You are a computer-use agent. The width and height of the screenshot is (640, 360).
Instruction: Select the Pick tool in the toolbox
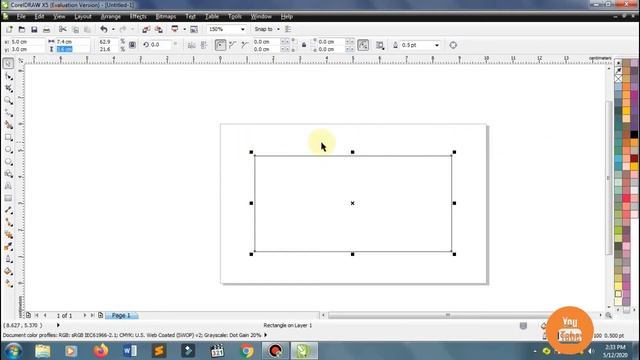(x=8, y=64)
